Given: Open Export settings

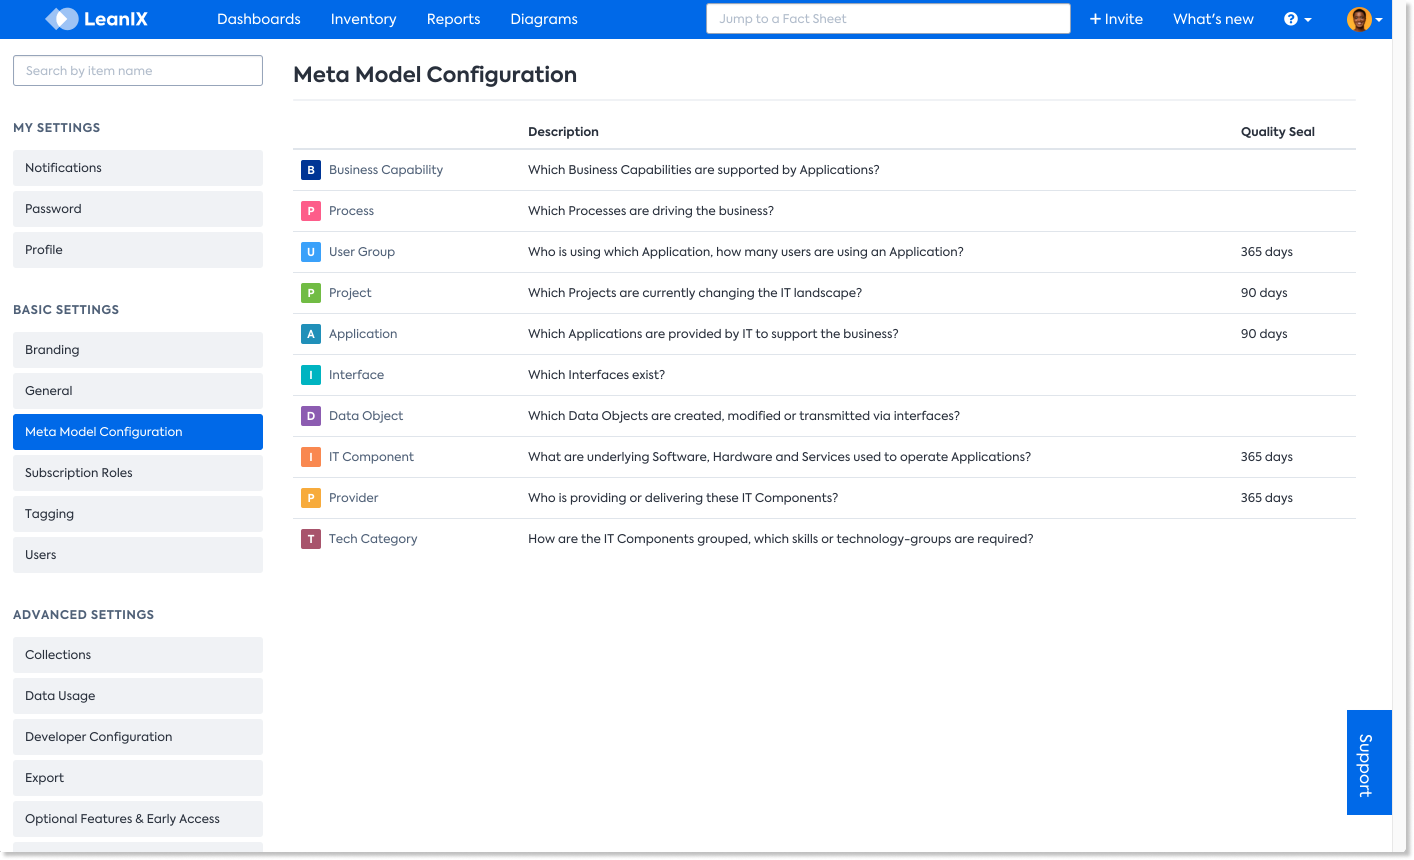Looking at the screenshot, I should pos(138,778).
